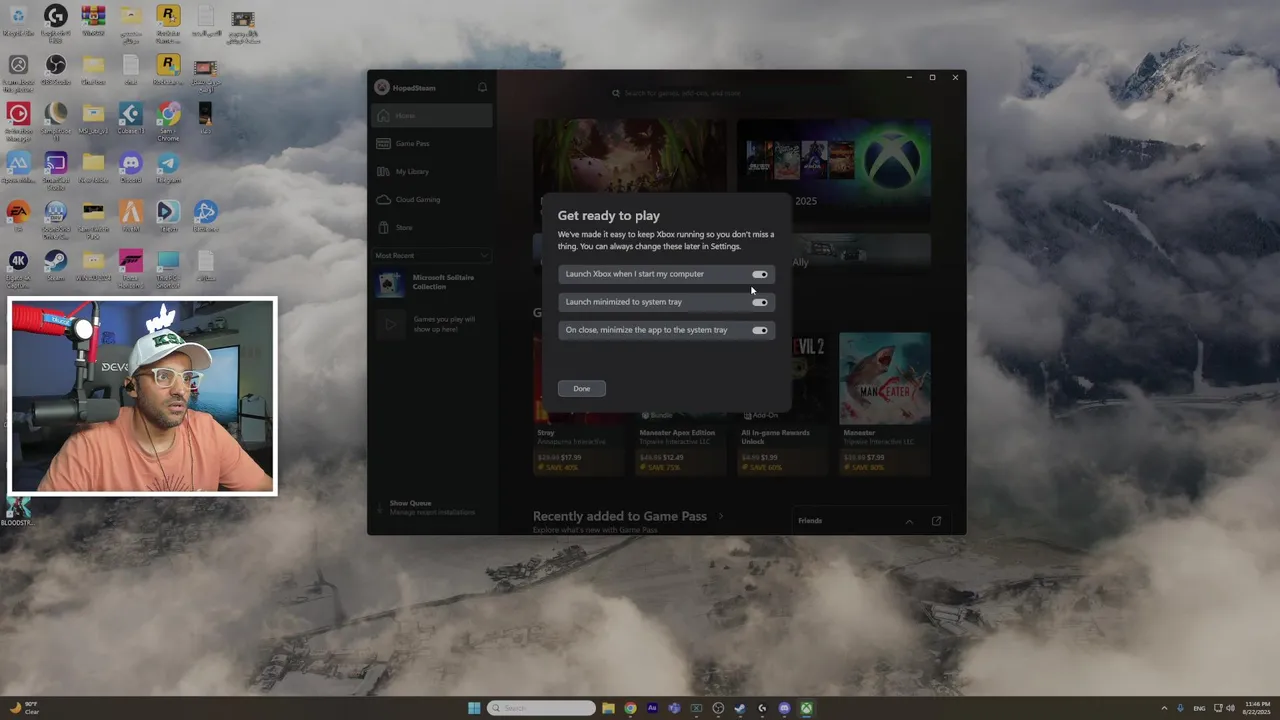Open Discord from taskbar
Image resolution: width=1280 pixels, height=720 pixels.
(x=784, y=708)
